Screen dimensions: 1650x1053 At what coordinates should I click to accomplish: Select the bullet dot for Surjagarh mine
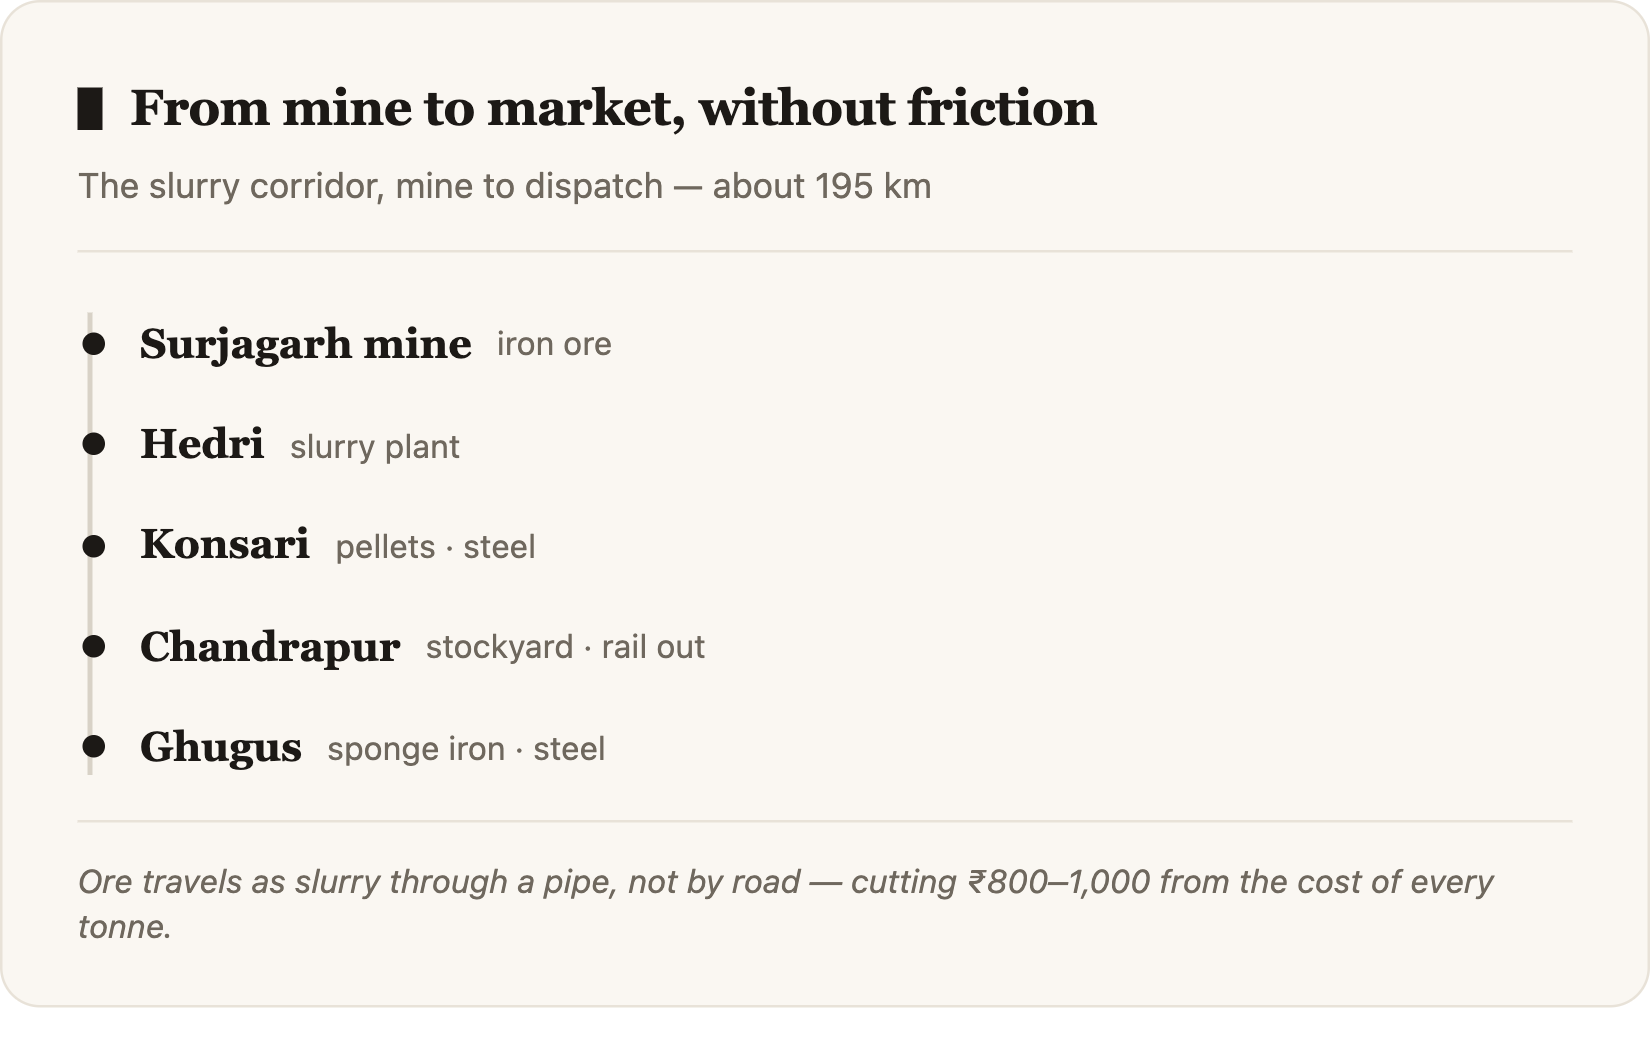pyautogui.click(x=94, y=344)
